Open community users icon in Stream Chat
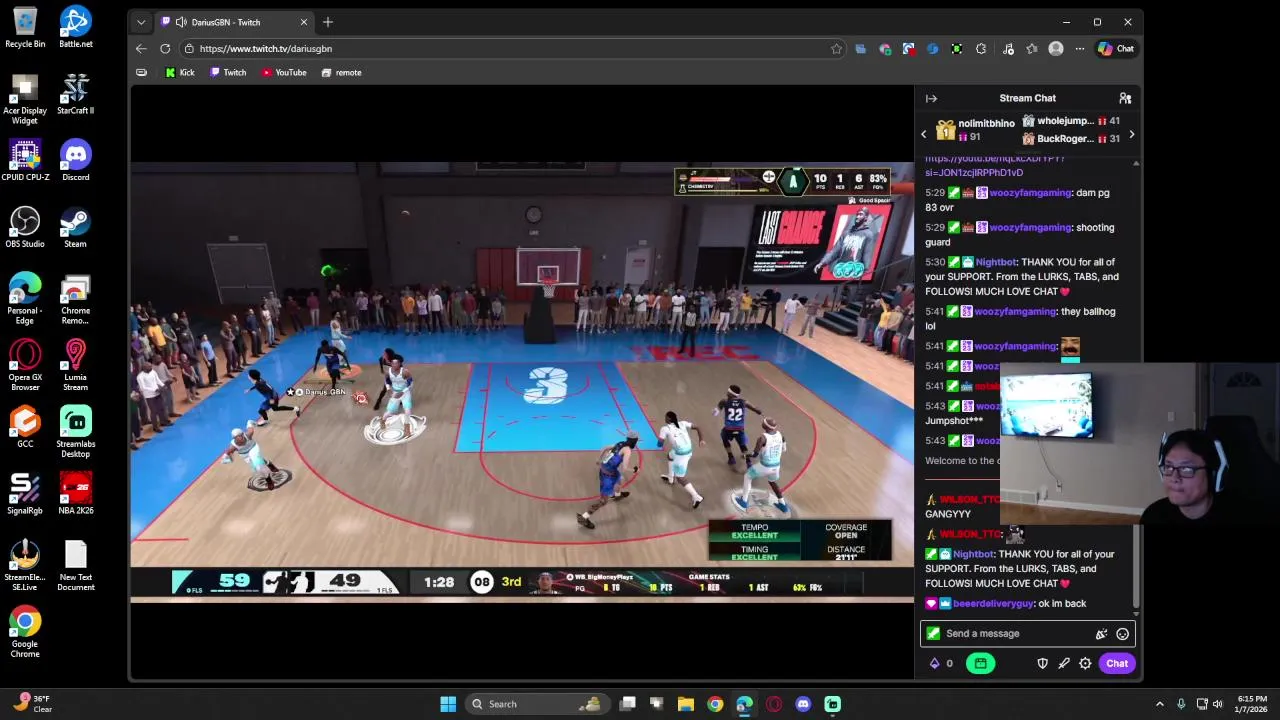Image resolution: width=1280 pixels, height=720 pixels. 1125,98
